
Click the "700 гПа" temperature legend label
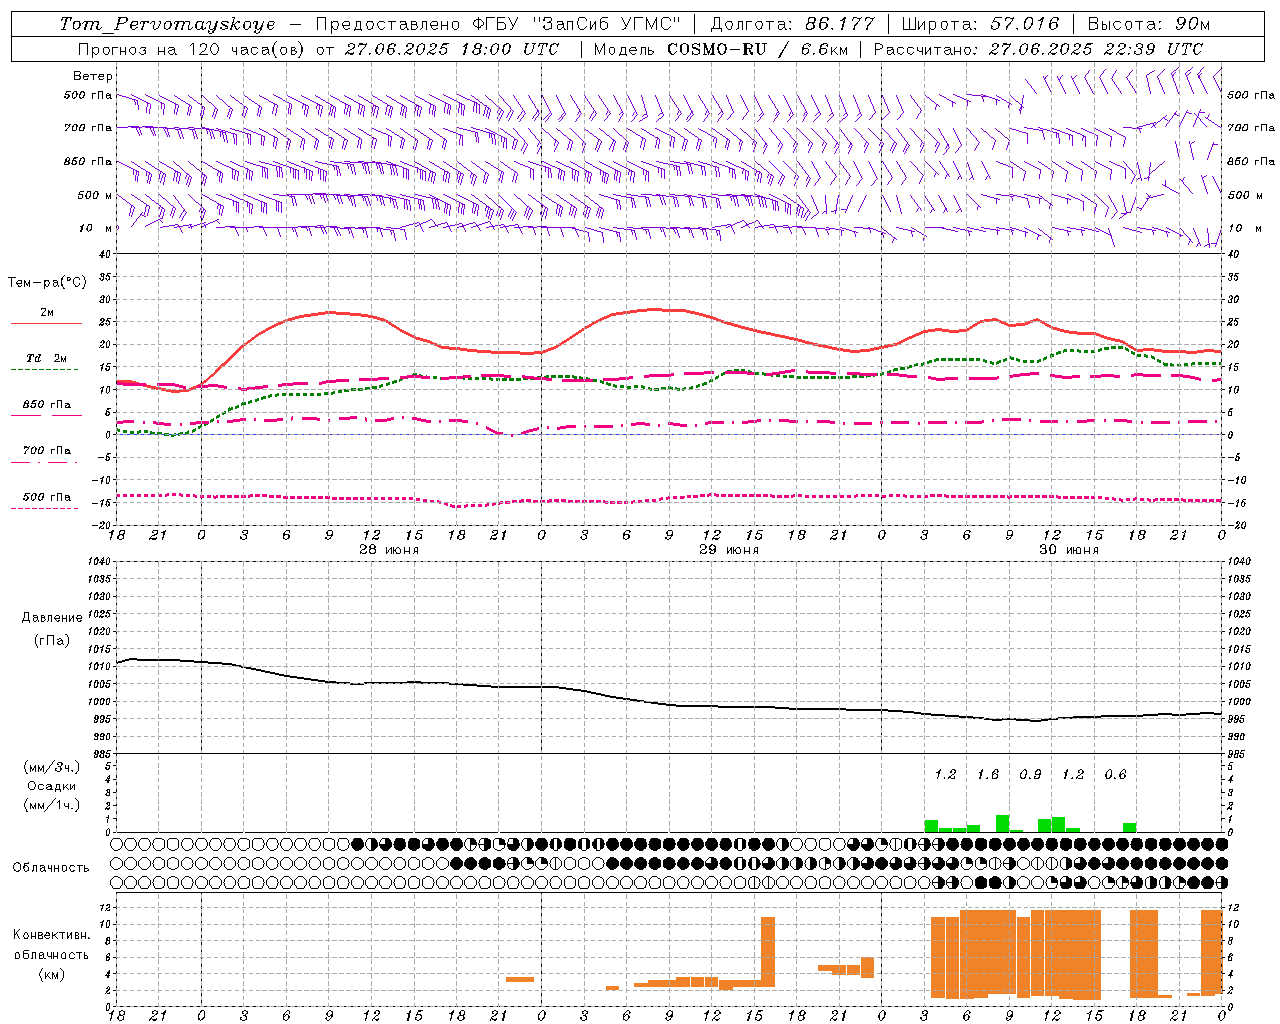tap(47, 451)
